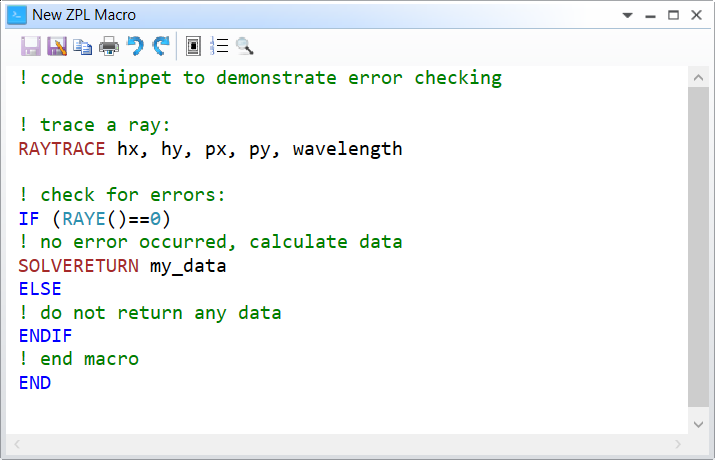The width and height of the screenshot is (715, 460).
Task: Click the SOLVERETURN keyword
Action: (78, 266)
